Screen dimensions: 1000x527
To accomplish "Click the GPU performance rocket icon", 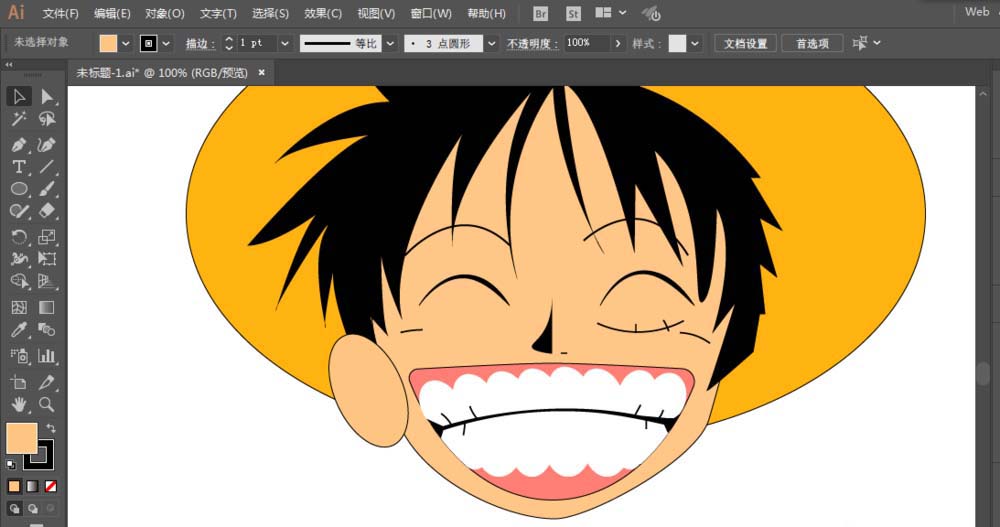I will (651, 13).
